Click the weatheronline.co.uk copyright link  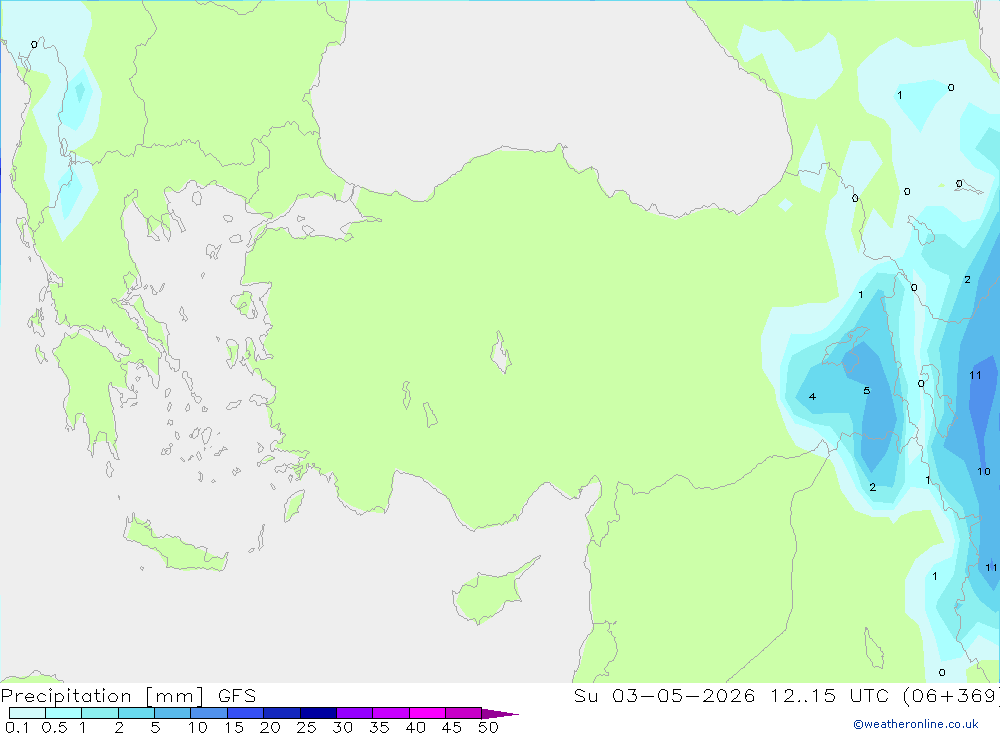click(916, 724)
